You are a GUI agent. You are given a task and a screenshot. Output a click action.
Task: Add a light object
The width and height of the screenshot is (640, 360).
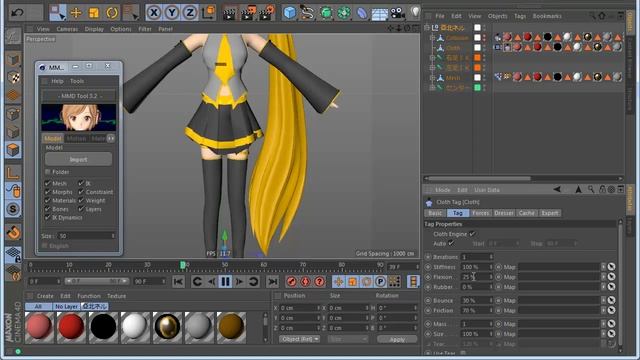point(415,12)
